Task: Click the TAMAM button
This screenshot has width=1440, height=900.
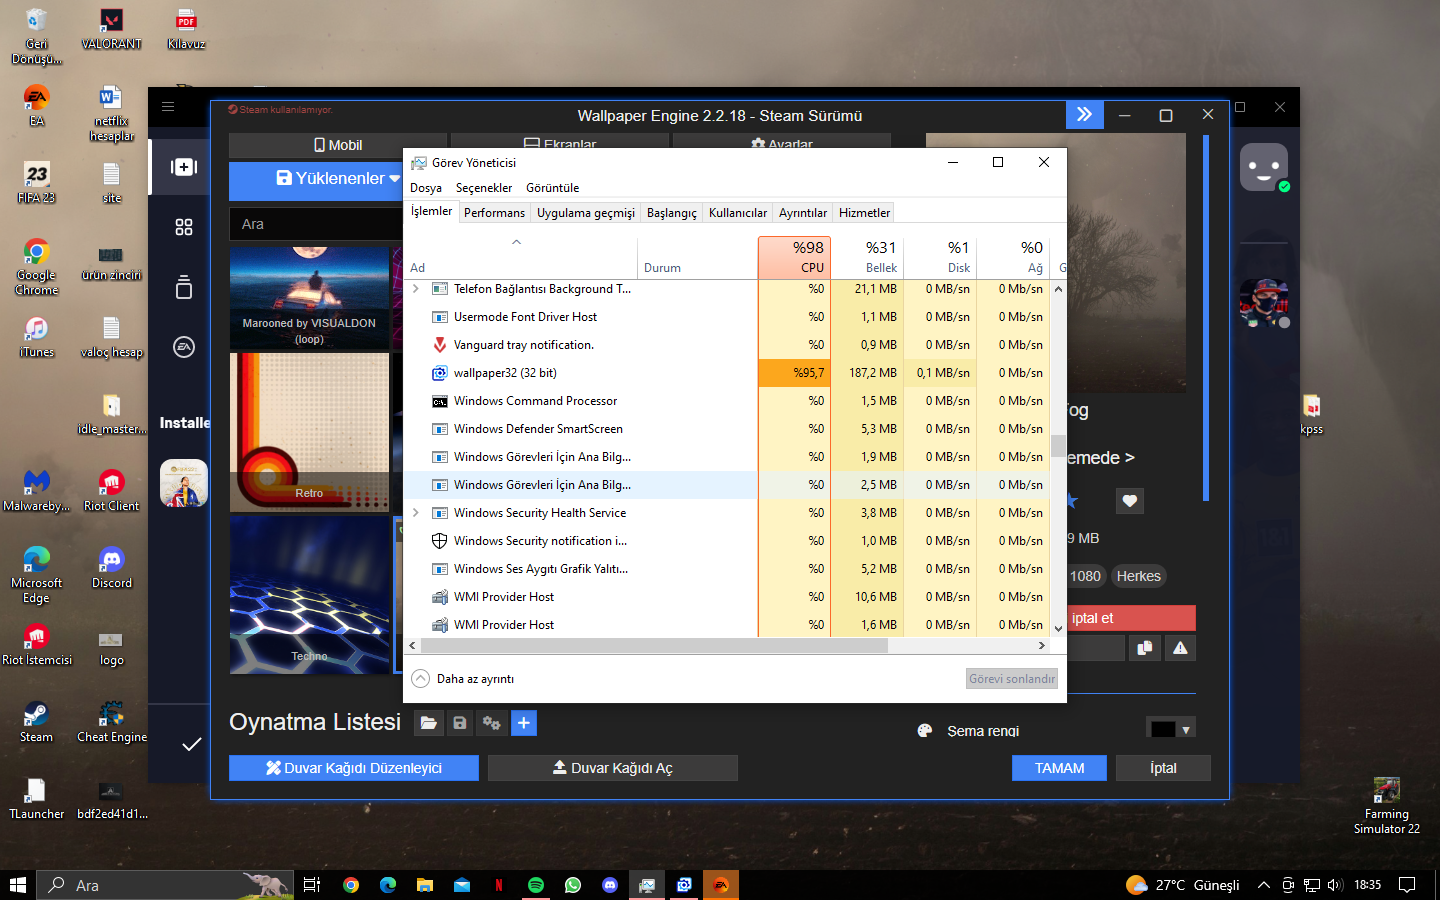Action: pos(1060,768)
